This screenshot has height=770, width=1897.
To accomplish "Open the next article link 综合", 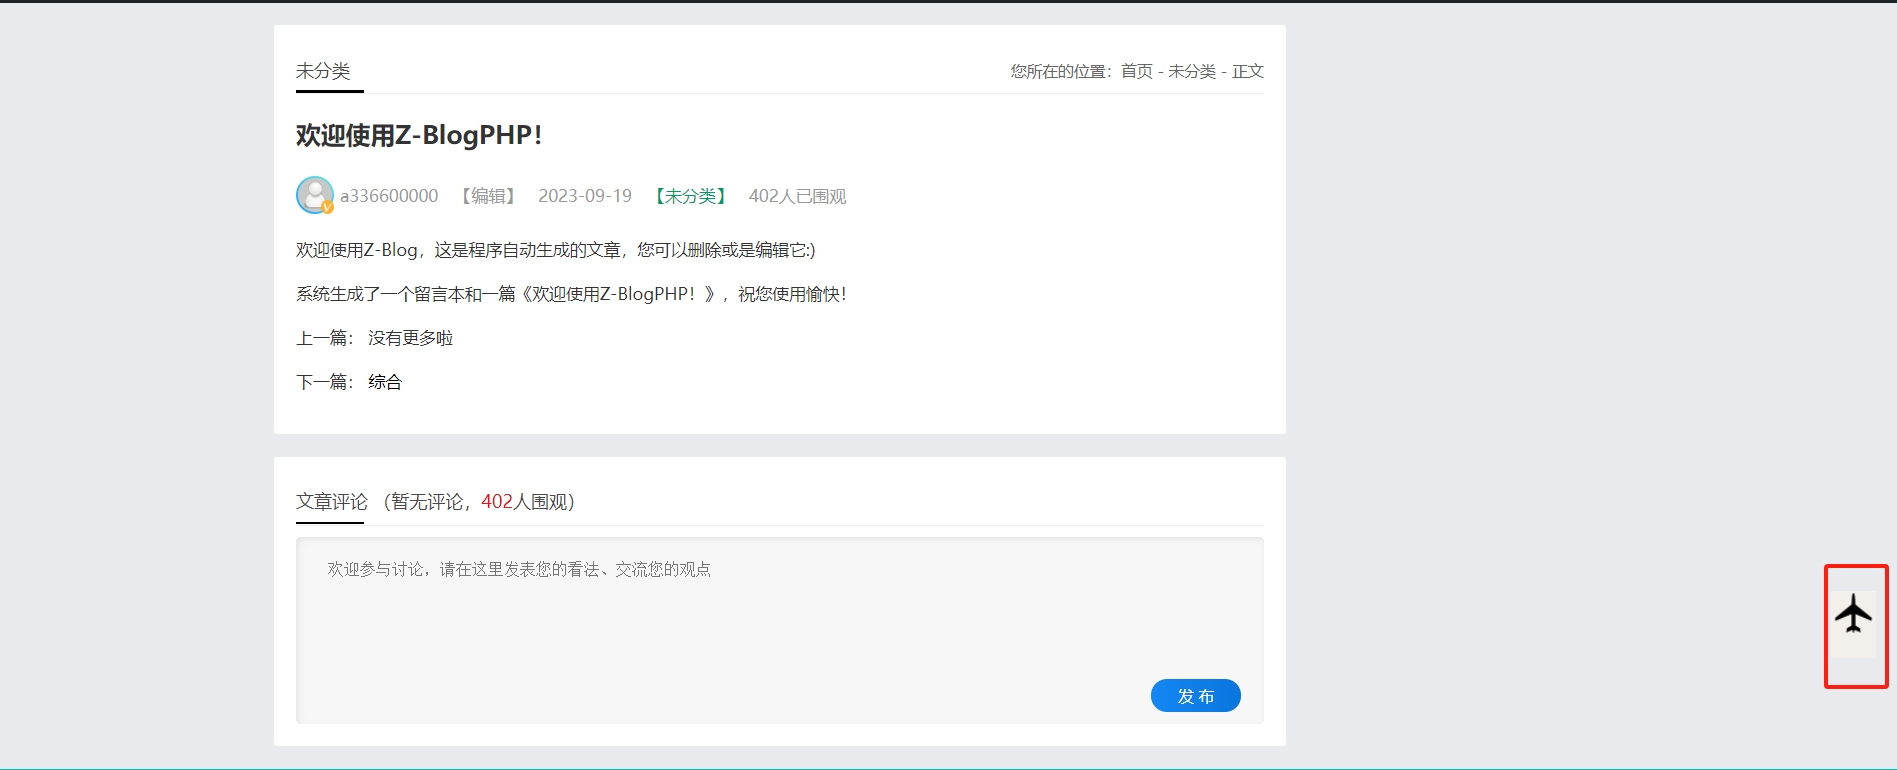I will 385,382.
